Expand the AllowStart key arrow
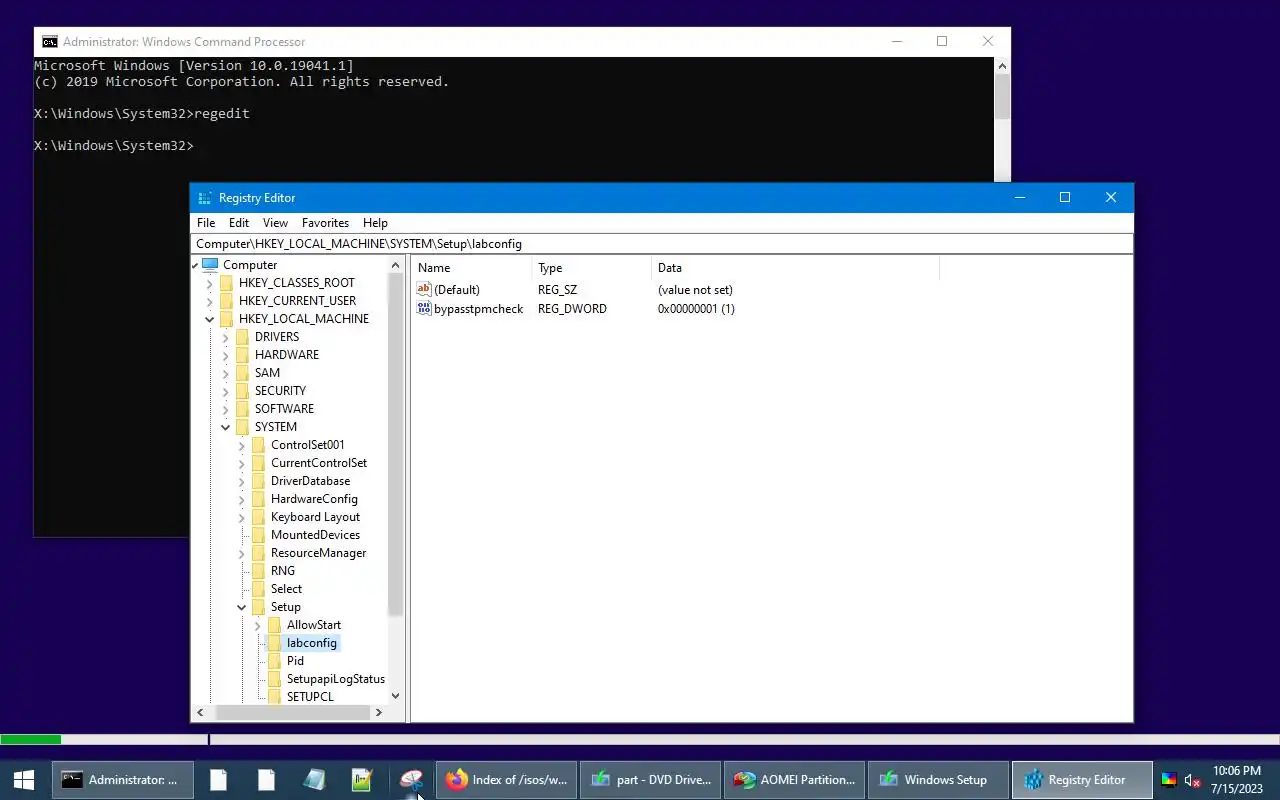1280x800 pixels. [258, 625]
